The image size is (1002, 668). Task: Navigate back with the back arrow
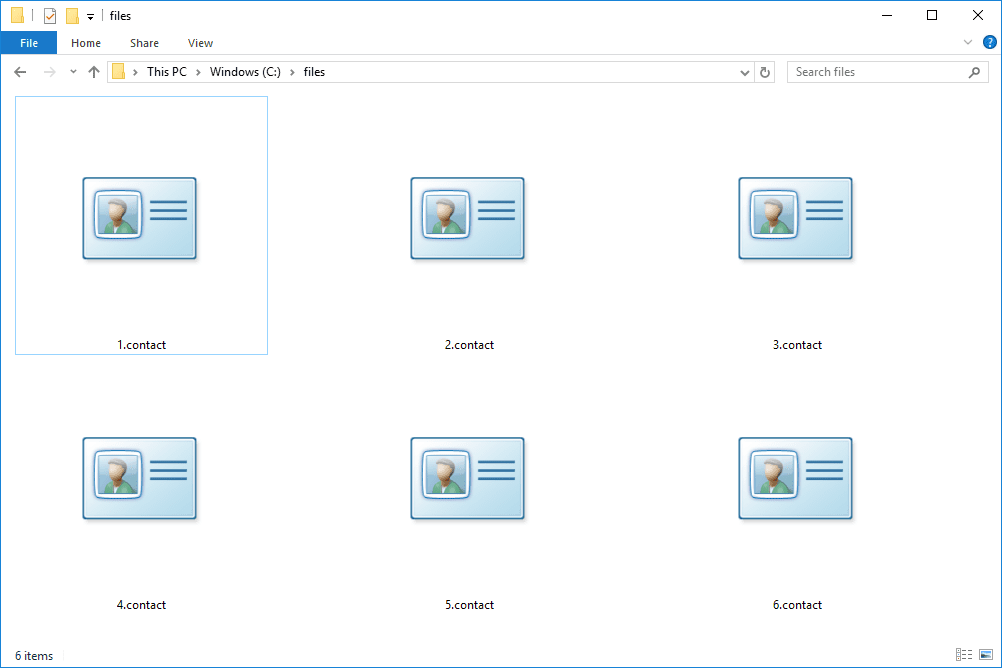point(20,72)
